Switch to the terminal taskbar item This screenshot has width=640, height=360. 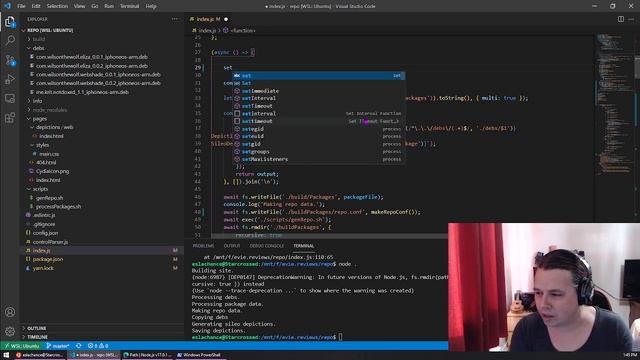tap(40, 355)
